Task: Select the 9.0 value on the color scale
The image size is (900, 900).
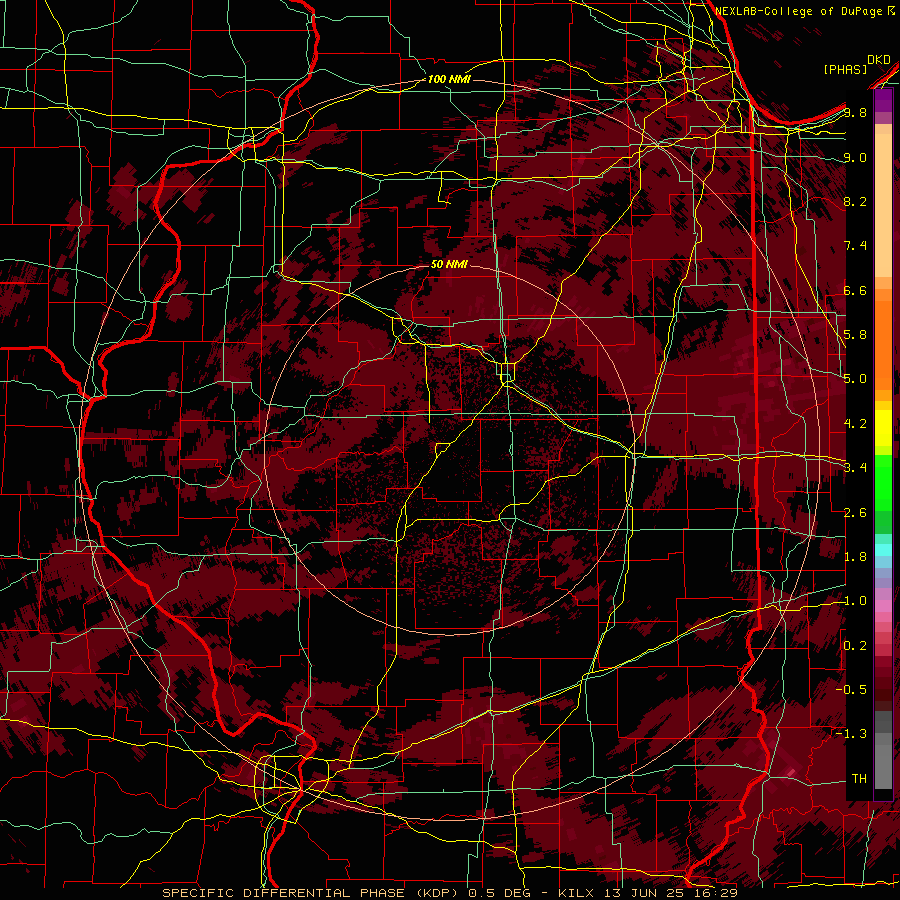Action: 855,157
